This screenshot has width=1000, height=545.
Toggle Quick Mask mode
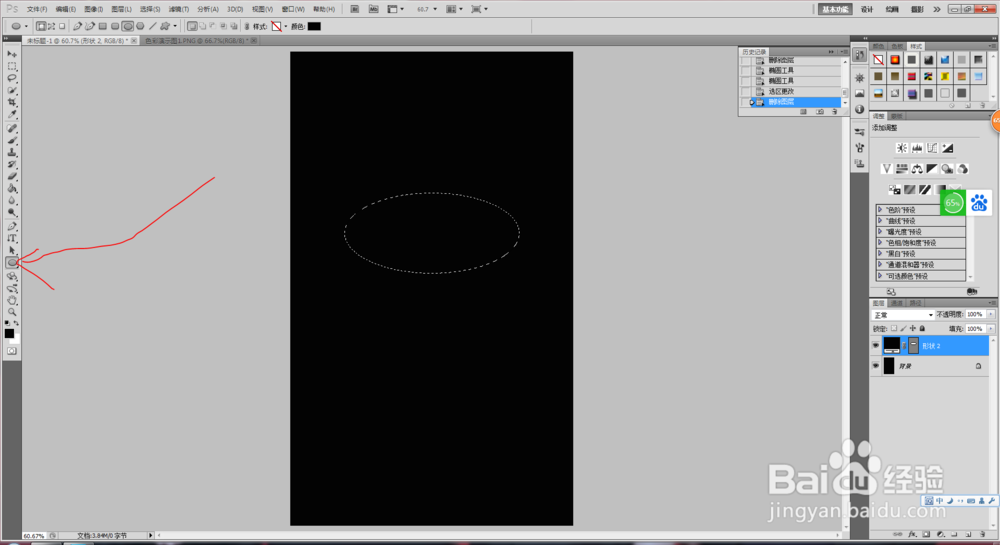11,351
